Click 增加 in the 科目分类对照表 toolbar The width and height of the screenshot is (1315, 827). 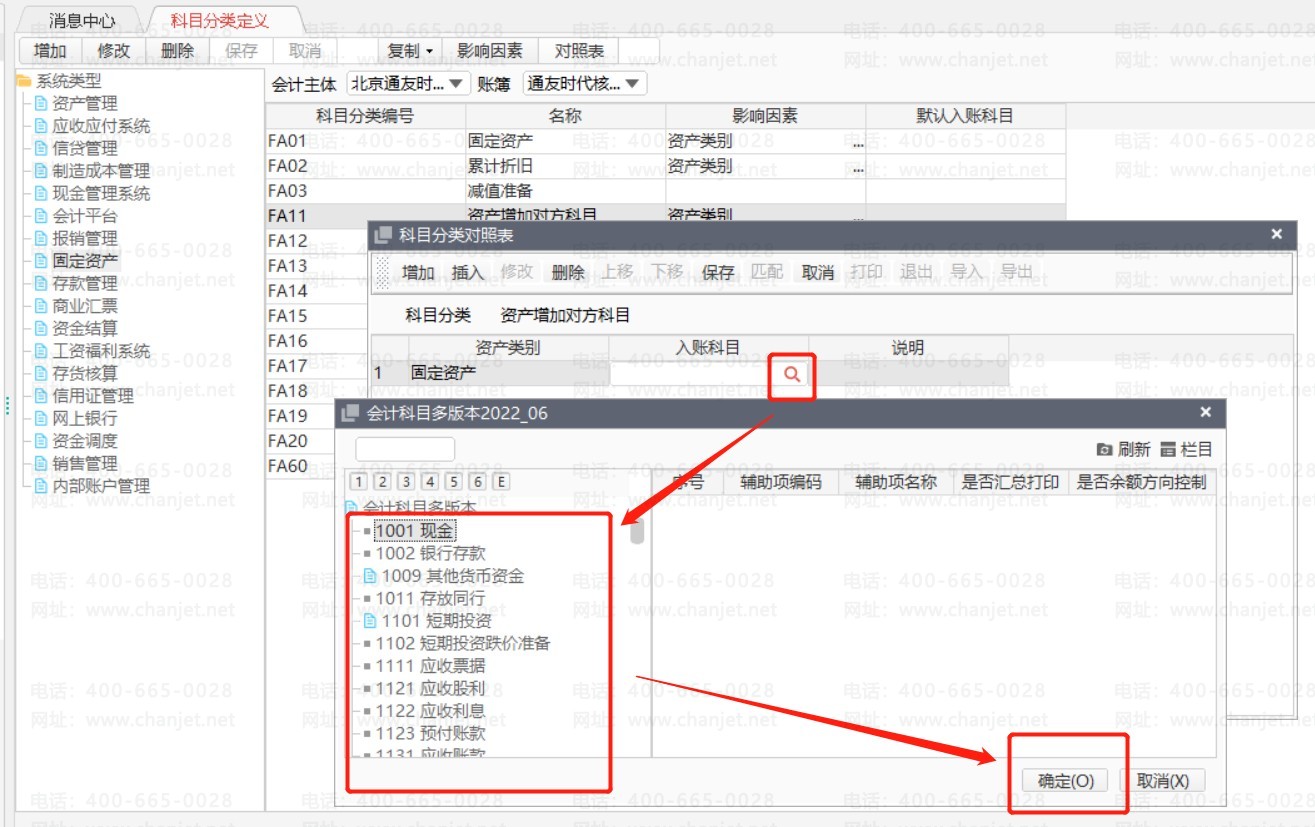pos(418,272)
